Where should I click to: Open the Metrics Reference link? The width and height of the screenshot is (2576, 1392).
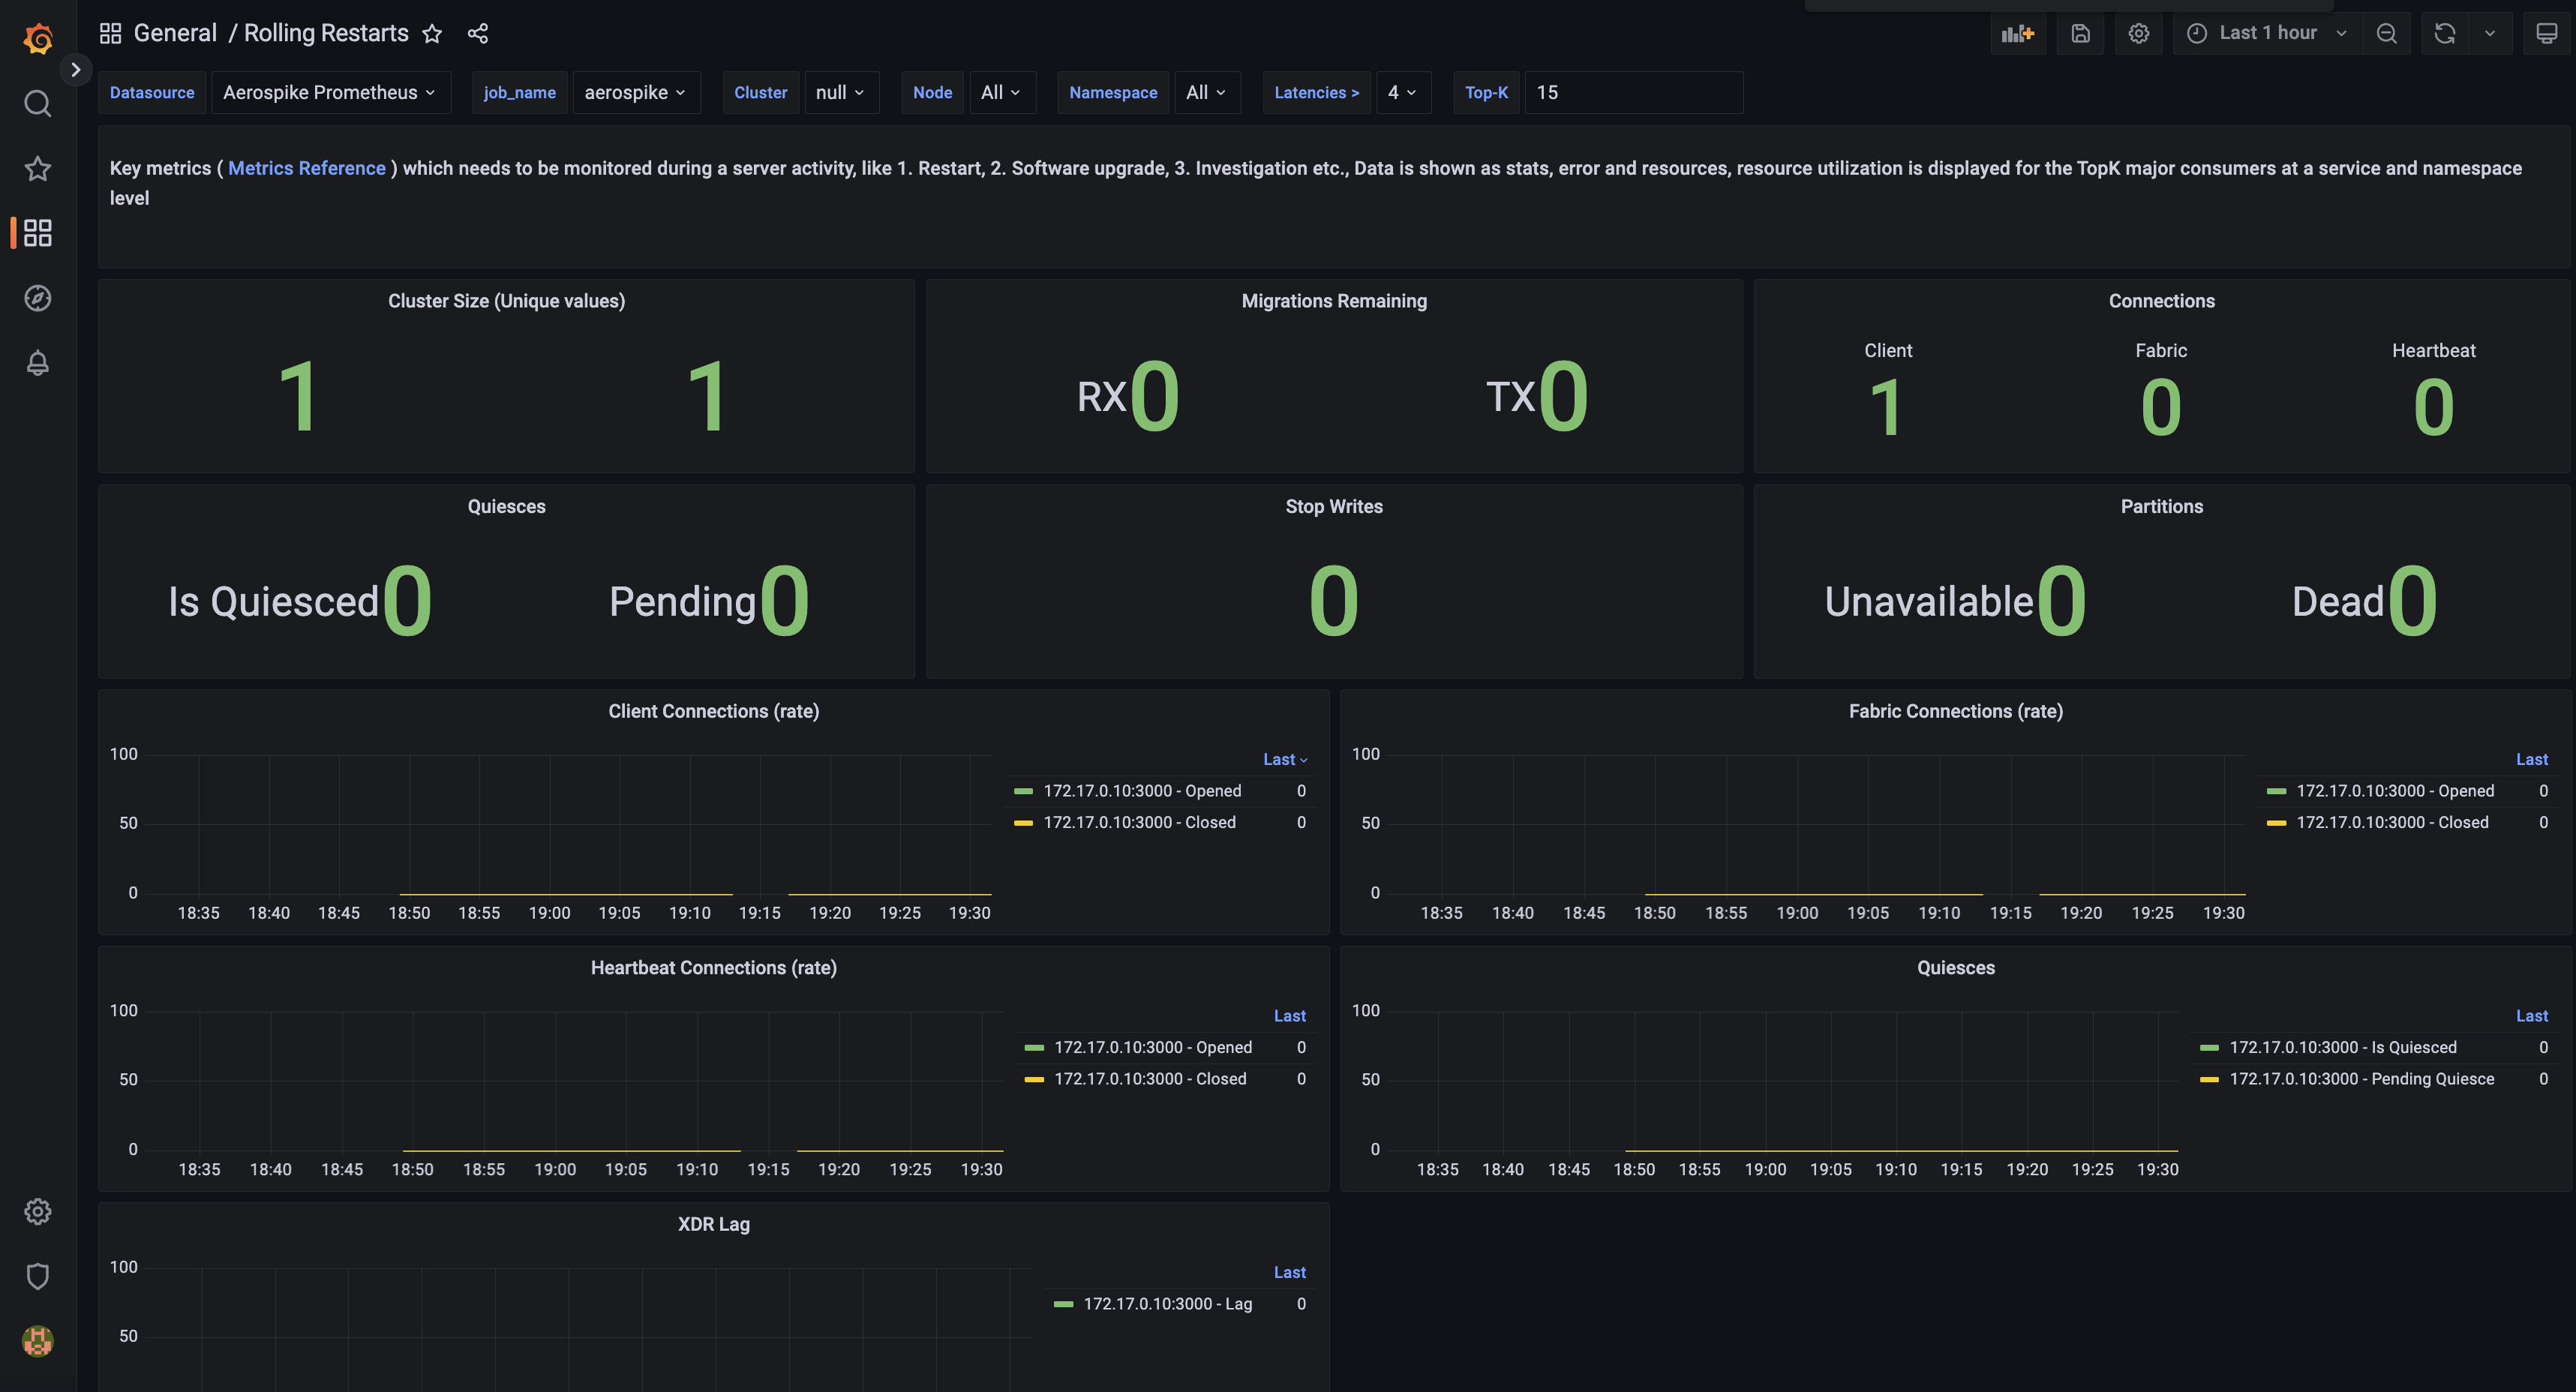coord(306,168)
